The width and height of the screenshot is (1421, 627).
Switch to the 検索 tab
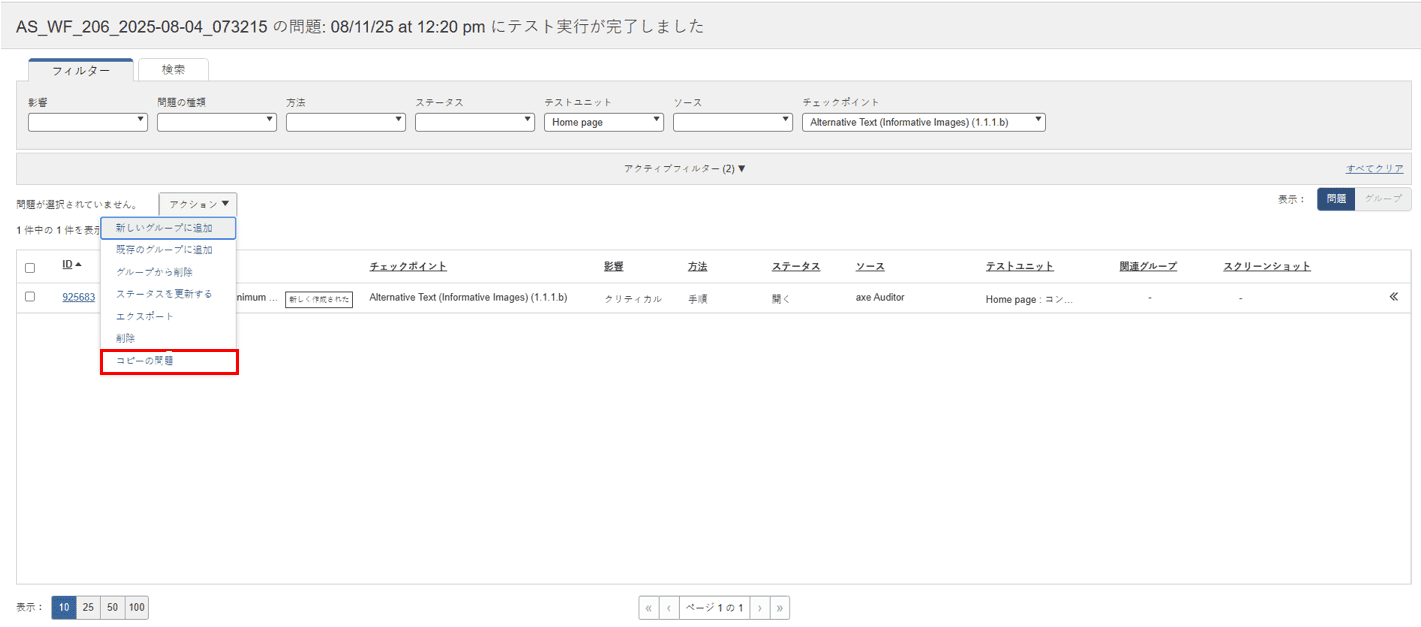tap(173, 70)
